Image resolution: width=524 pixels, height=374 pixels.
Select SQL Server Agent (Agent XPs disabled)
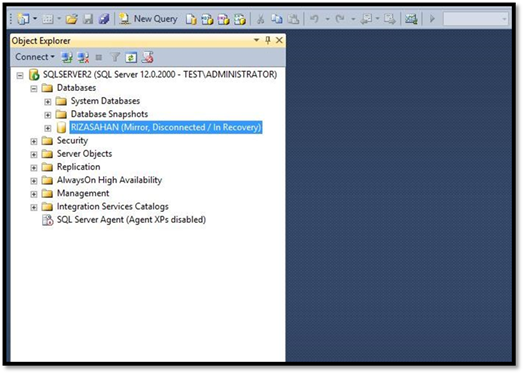coord(131,220)
